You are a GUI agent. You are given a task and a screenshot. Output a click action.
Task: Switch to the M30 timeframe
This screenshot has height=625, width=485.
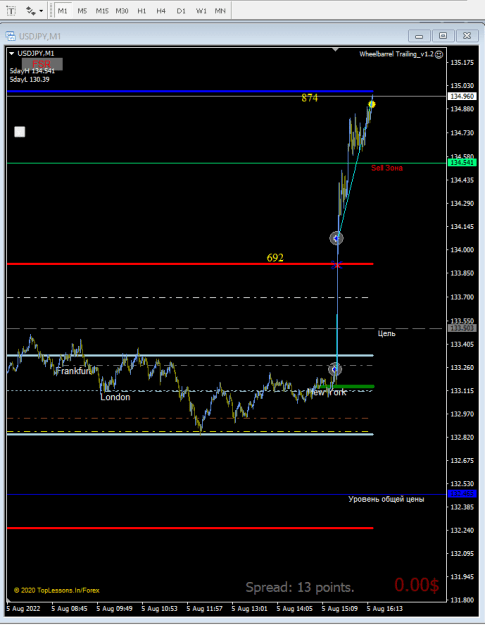click(122, 11)
